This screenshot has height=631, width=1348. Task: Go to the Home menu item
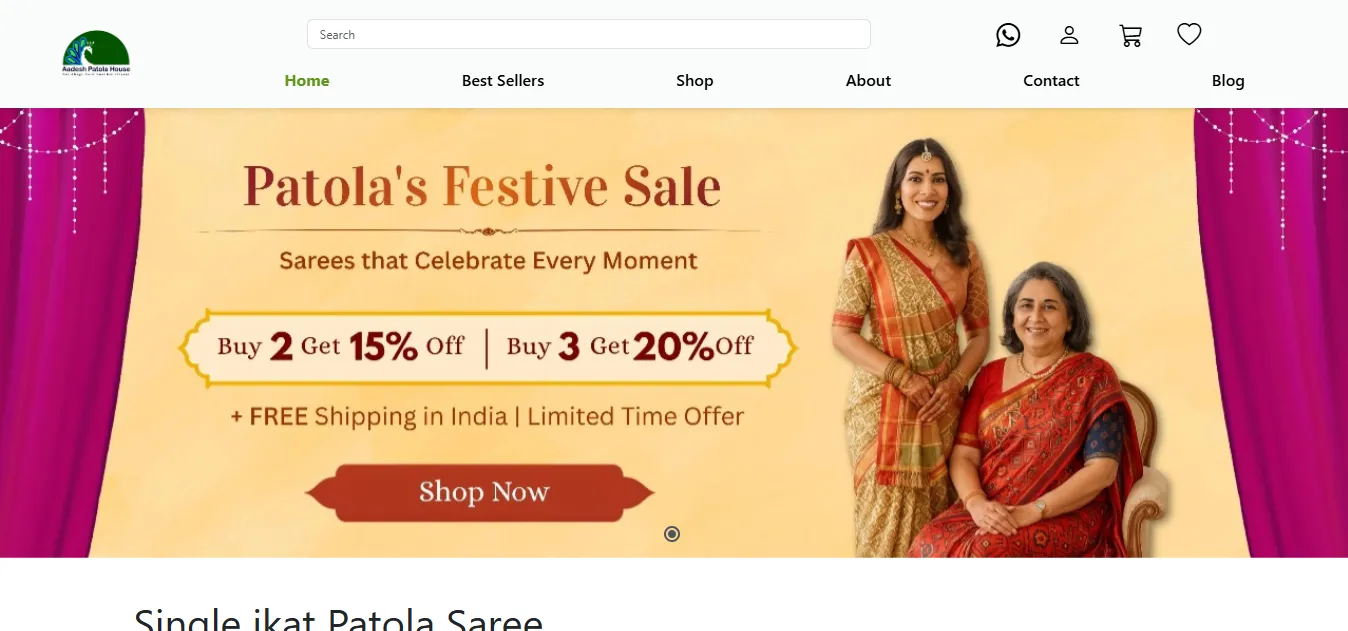coord(307,81)
